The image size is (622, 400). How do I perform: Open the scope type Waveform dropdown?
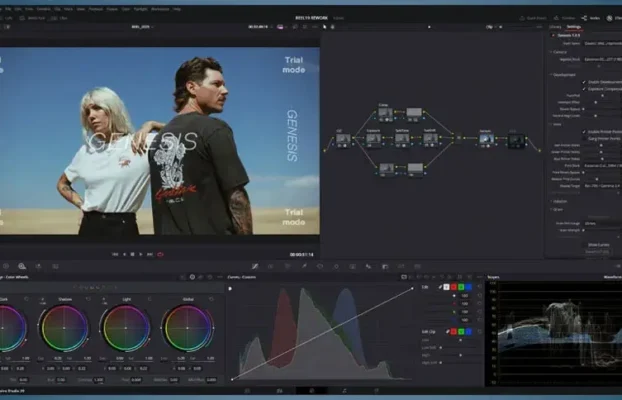[x=612, y=277]
